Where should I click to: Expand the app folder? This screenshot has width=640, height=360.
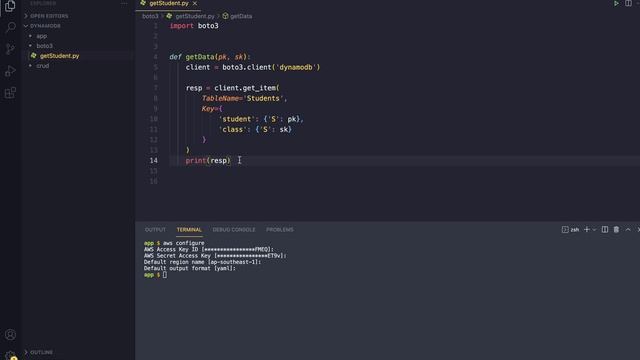click(42, 36)
